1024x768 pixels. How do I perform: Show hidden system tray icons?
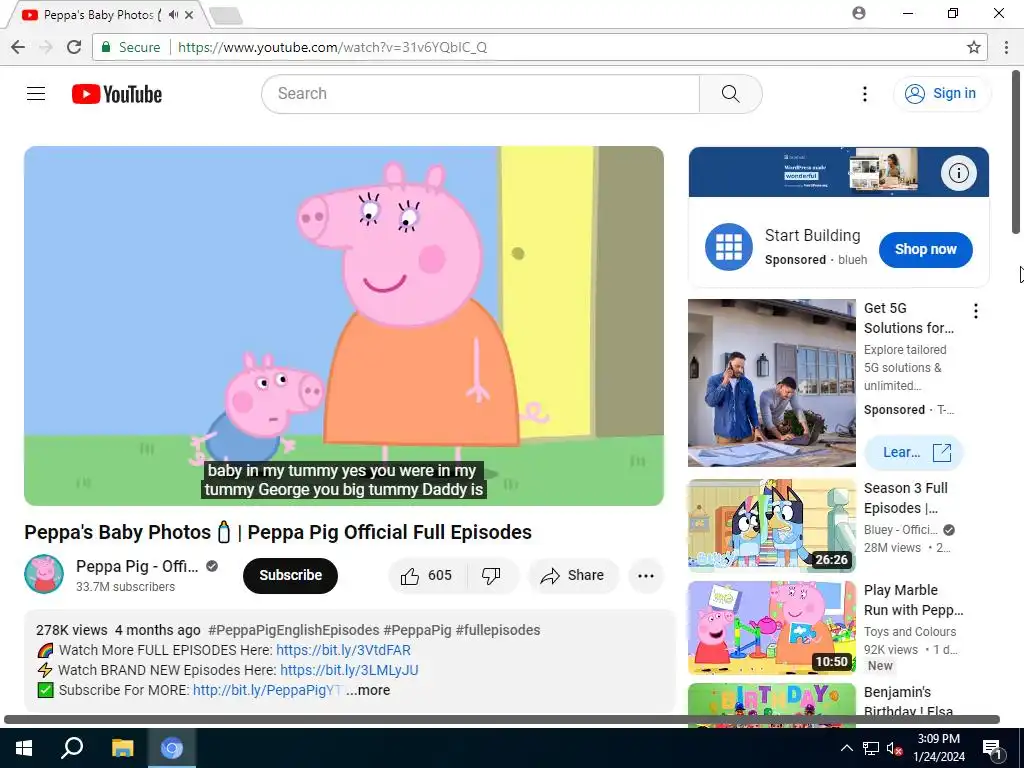pyautogui.click(x=846, y=748)
